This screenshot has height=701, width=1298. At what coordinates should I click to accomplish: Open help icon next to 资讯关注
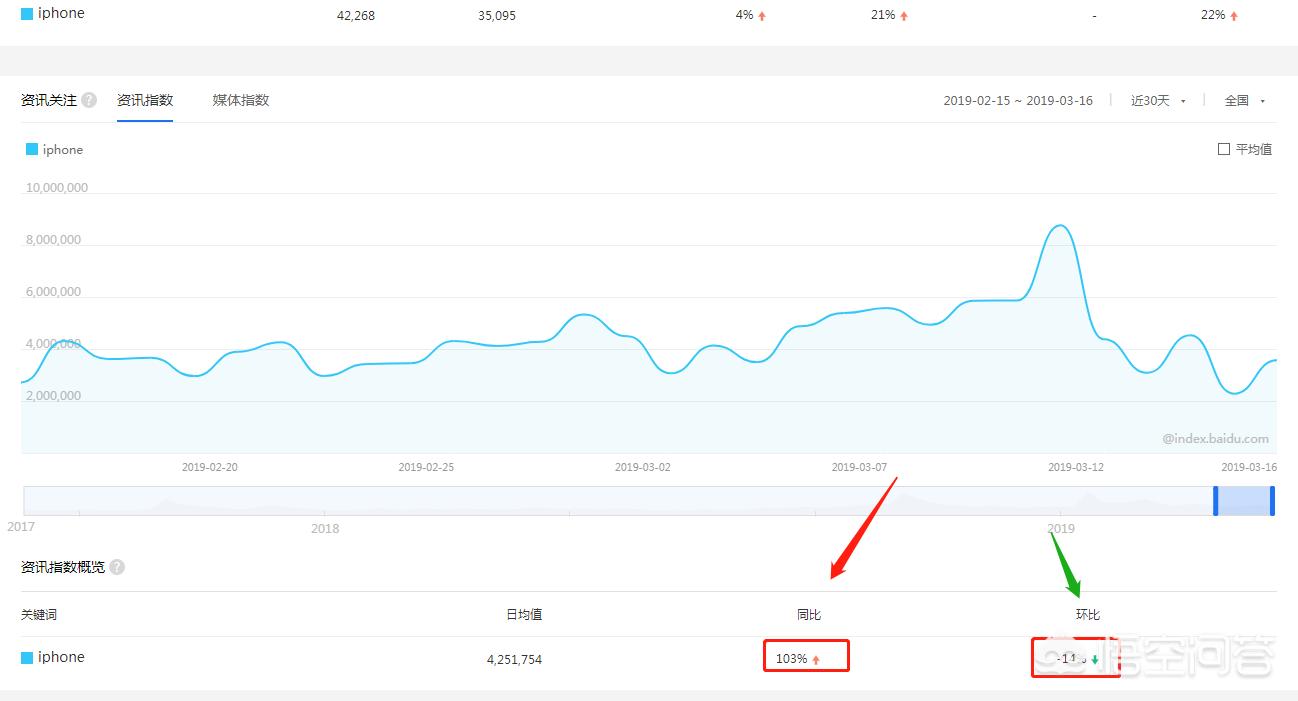89,100
